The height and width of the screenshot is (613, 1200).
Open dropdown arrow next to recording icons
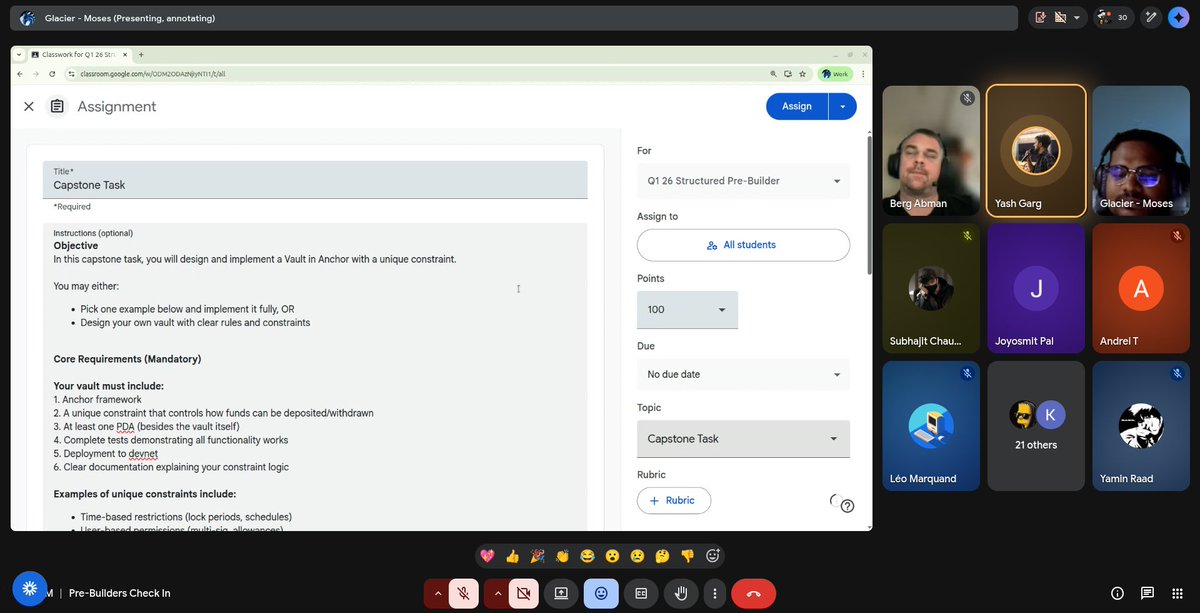(x=1077, y=17)
